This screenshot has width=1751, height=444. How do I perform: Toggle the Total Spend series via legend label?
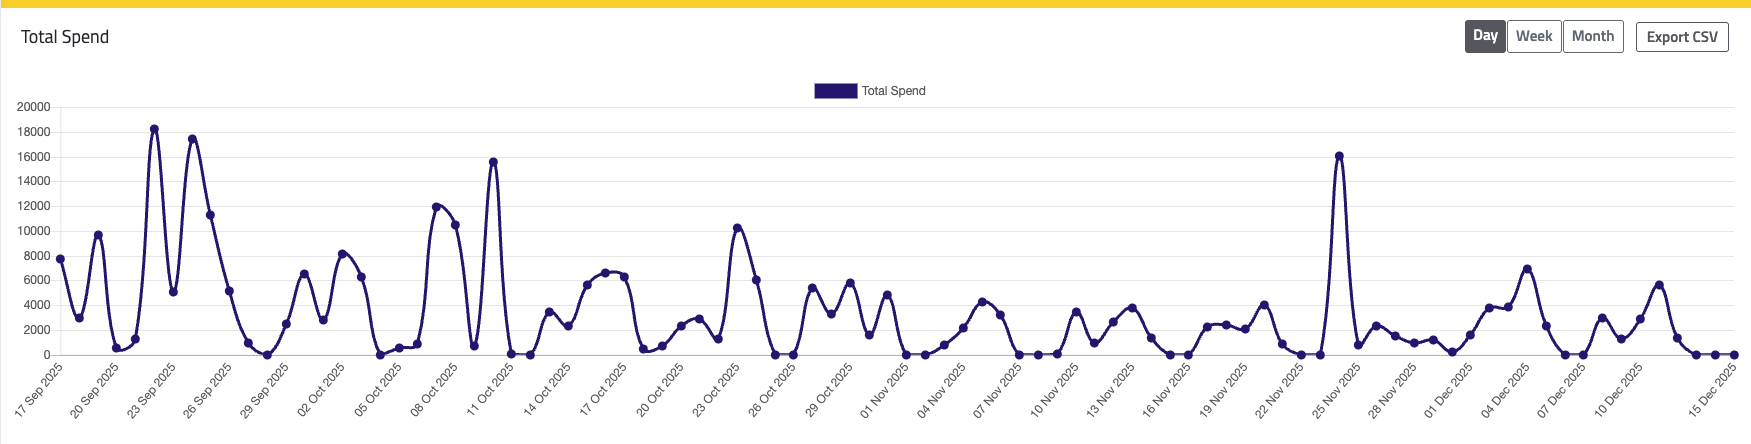tap(893, 91)
